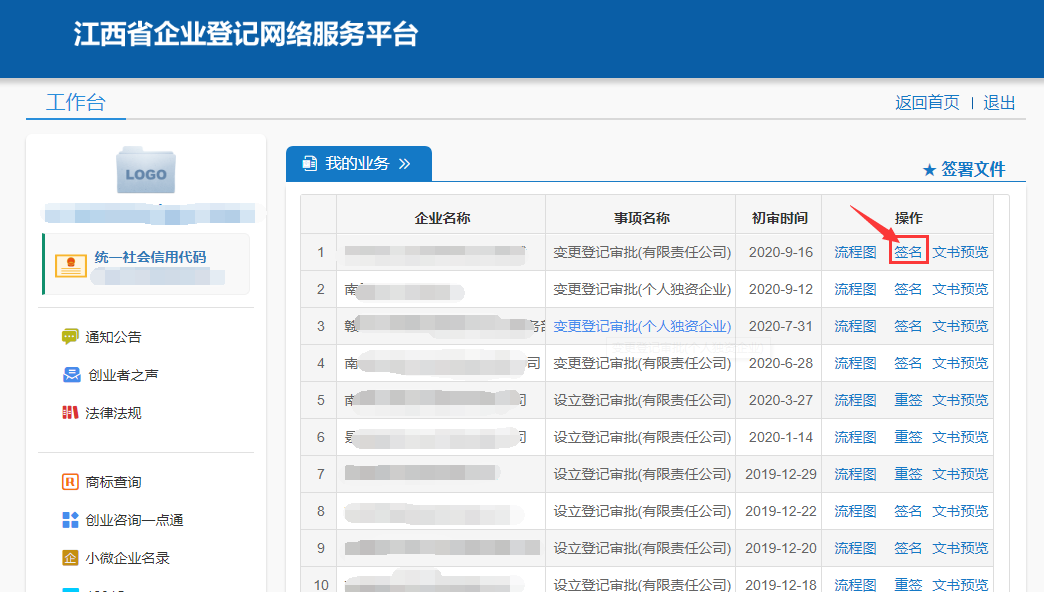
Task: Click the 统一社会信用代码 certificate icon
Action: (70, 265)
